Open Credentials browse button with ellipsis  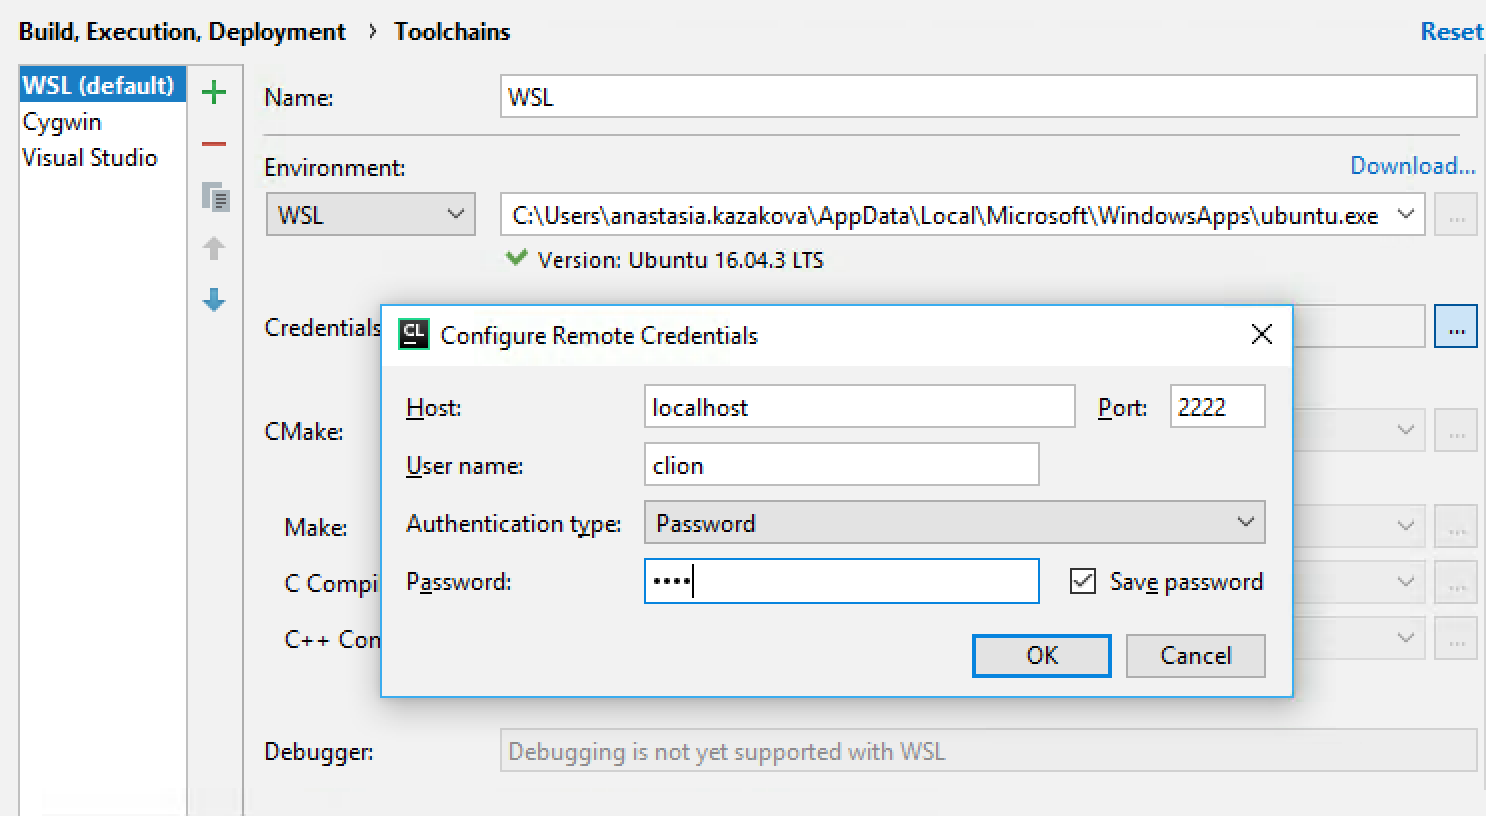point(1456,328)
